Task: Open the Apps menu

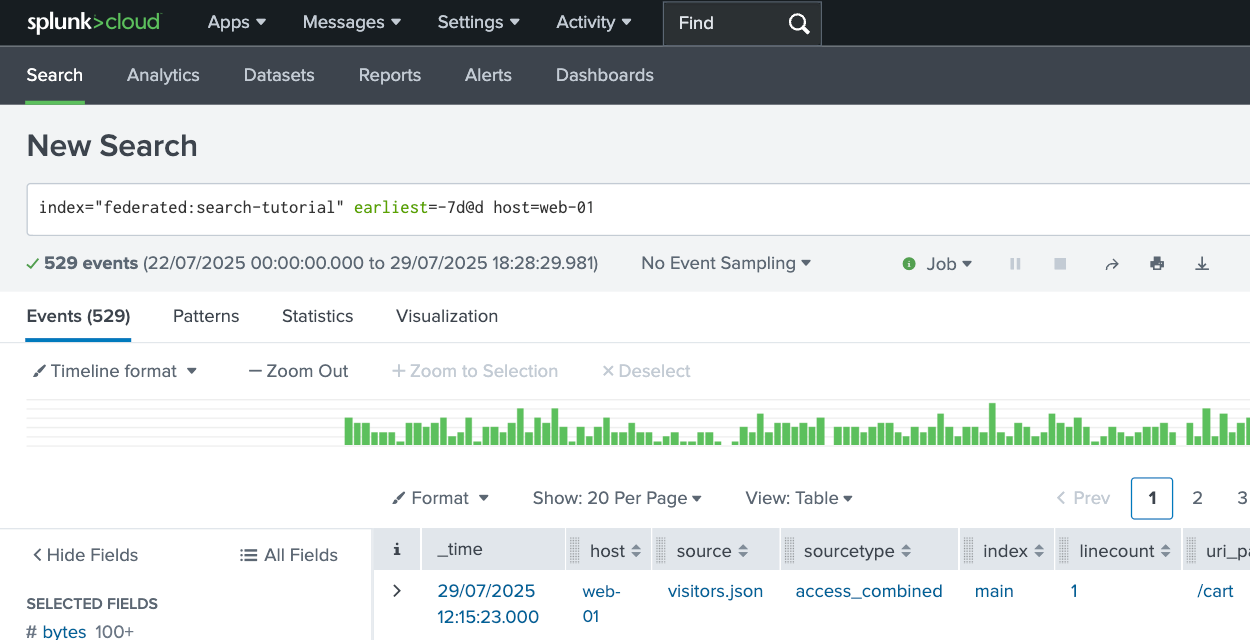Action: (237, 22)
